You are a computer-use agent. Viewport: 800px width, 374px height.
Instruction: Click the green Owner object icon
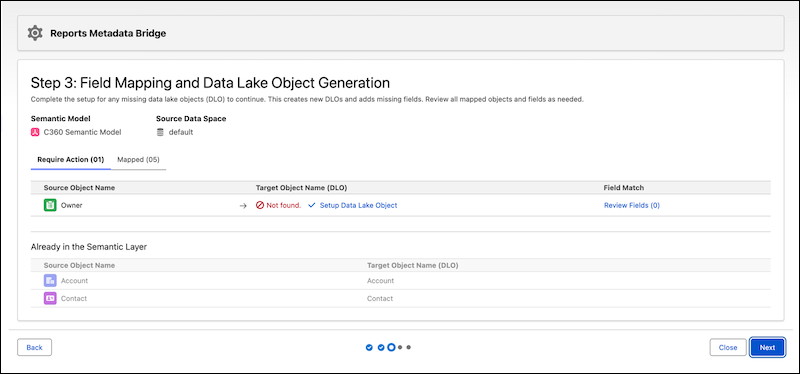(50, 205)
